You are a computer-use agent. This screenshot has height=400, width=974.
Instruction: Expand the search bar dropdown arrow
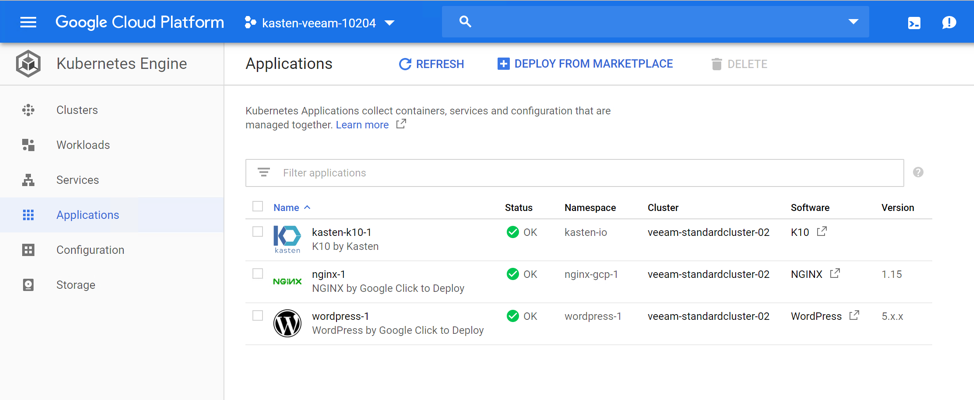(853, 22)
